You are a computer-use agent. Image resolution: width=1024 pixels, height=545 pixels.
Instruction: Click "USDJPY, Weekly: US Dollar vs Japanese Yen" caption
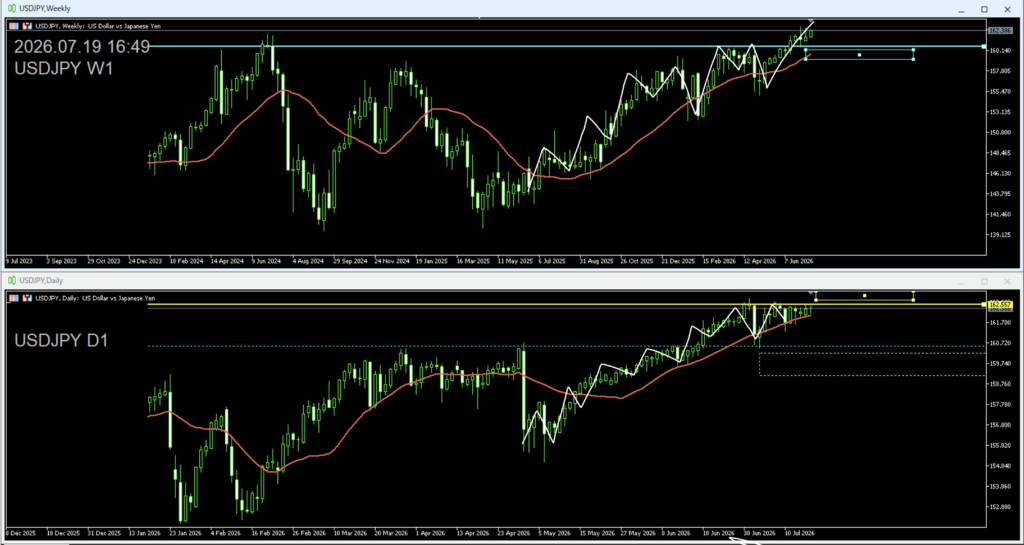[98, 26]
